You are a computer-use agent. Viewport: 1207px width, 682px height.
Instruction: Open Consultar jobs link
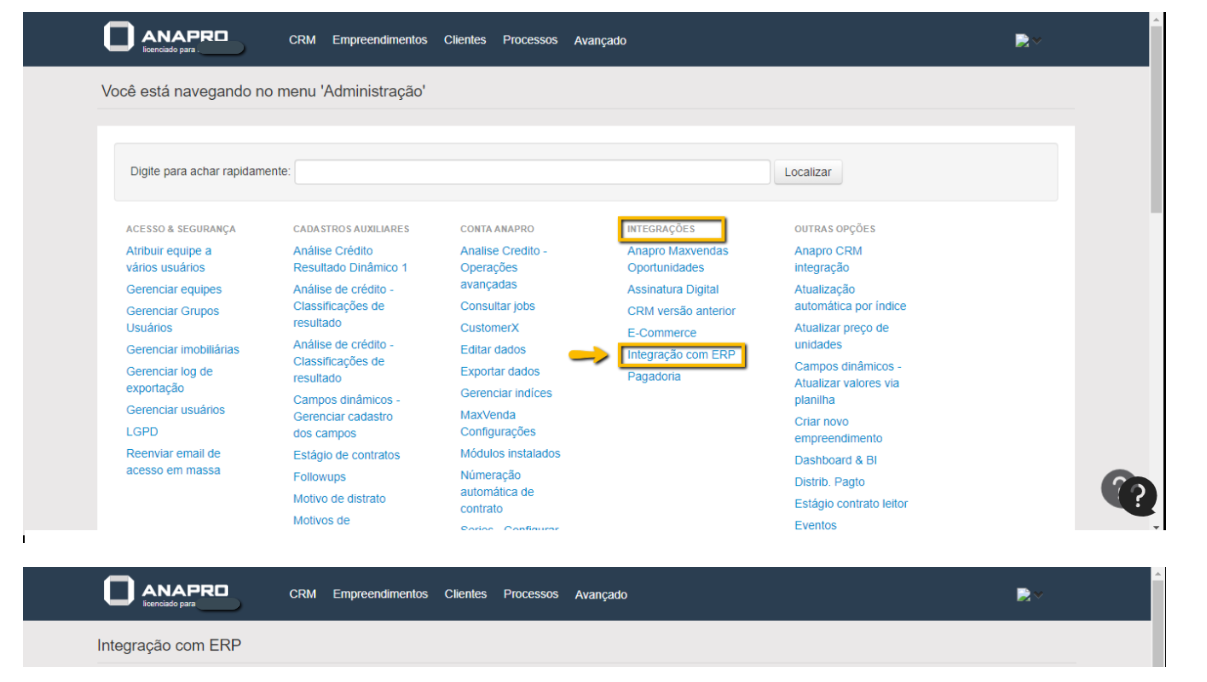tap(497, 306)
